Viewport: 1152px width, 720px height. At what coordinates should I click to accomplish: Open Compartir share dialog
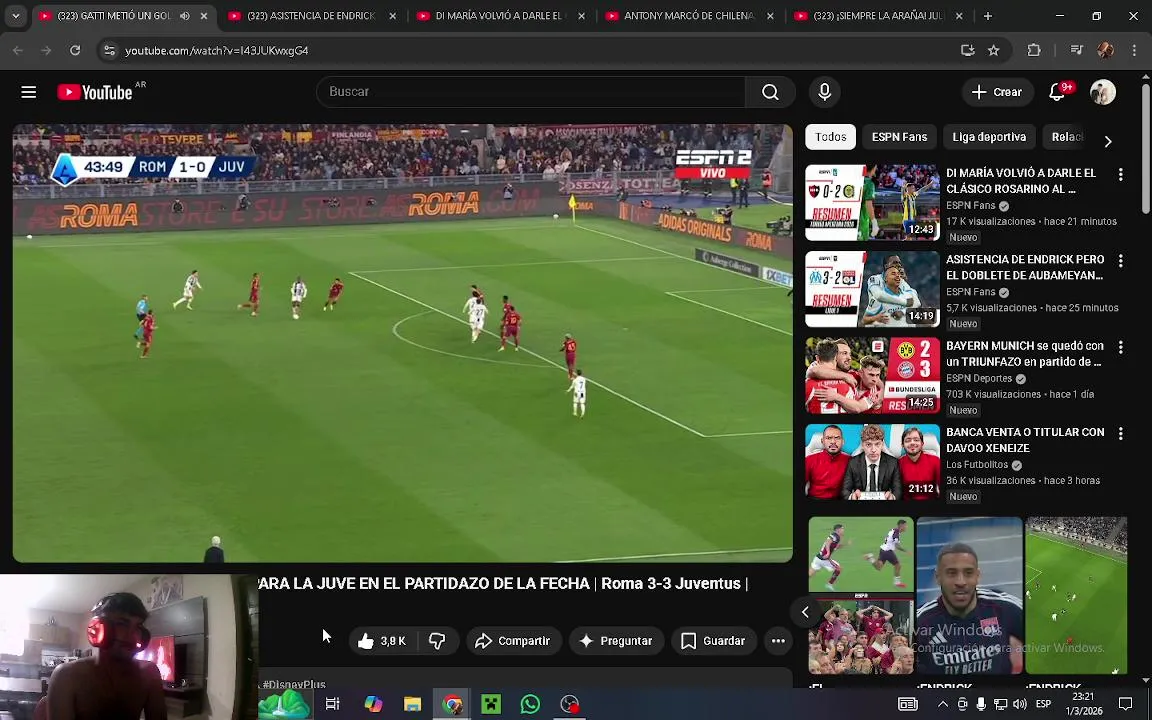coord(513,641)
